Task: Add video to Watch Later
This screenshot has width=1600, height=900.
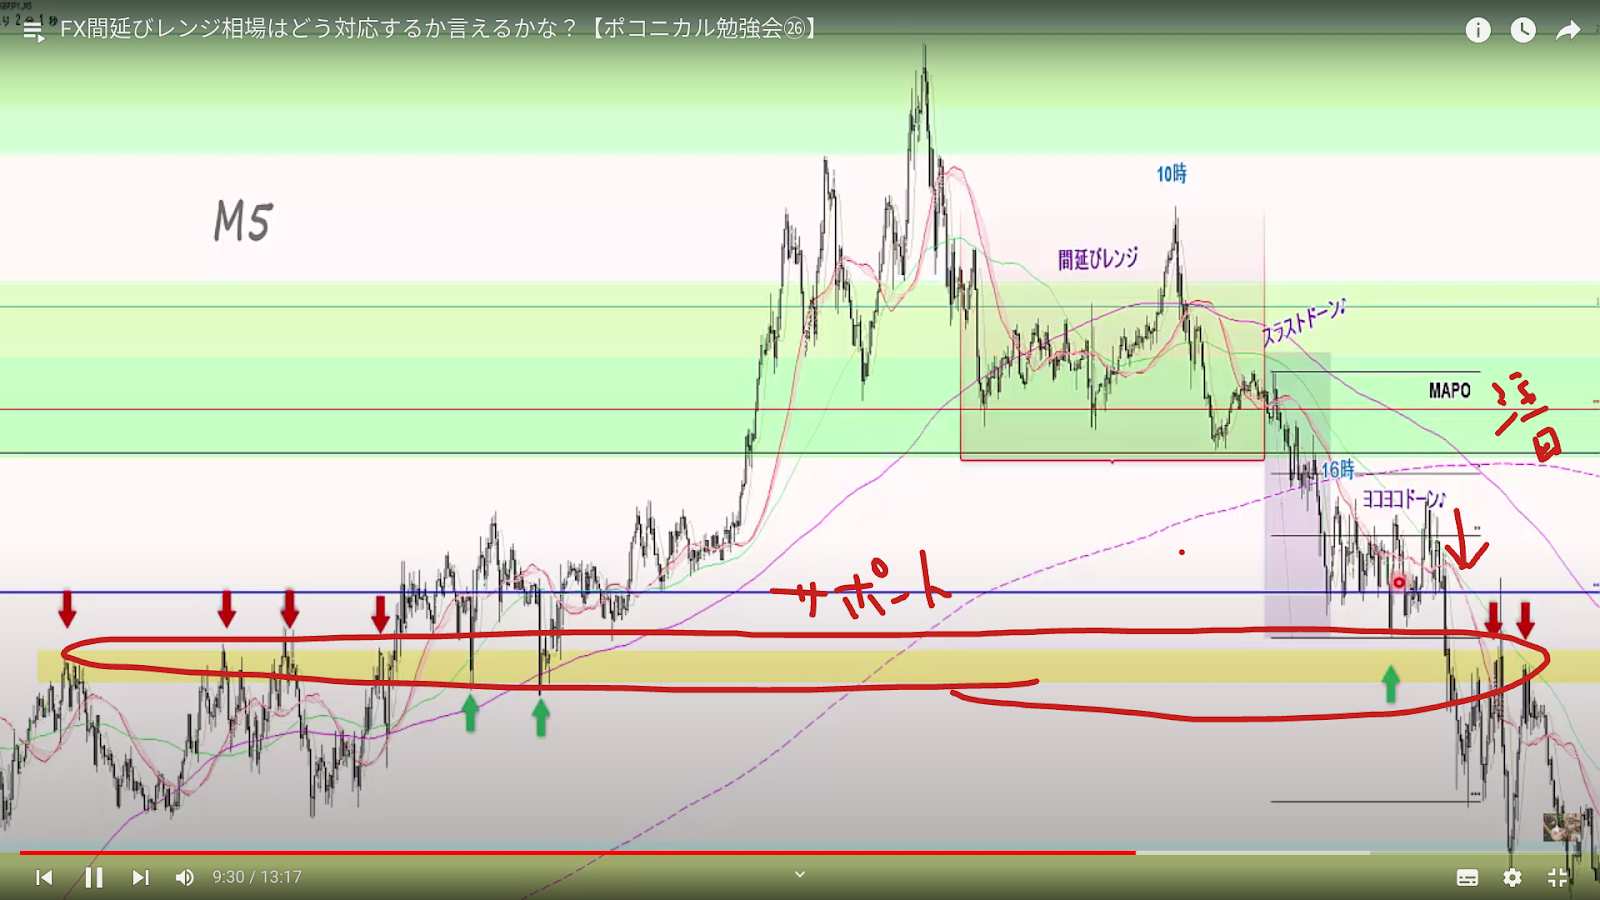Action: 1523,30
